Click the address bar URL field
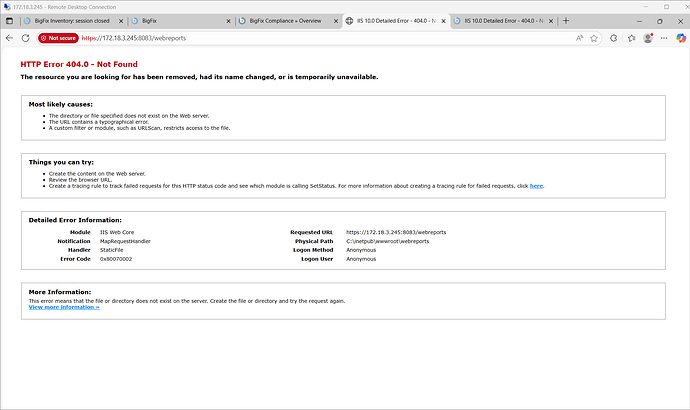Viewport: 690px width, 410px height. click(x=300, y=38)
